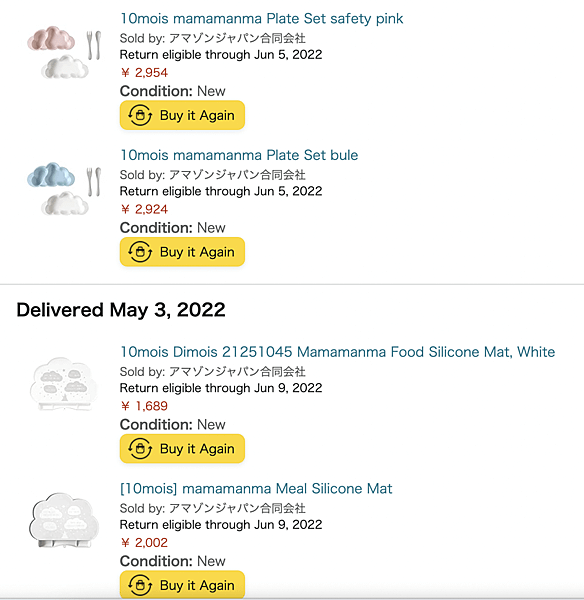Buy the ¥2,924 blue plate set again
The height and width of the screenshot is (600, 584).
(x=182, y=252)
